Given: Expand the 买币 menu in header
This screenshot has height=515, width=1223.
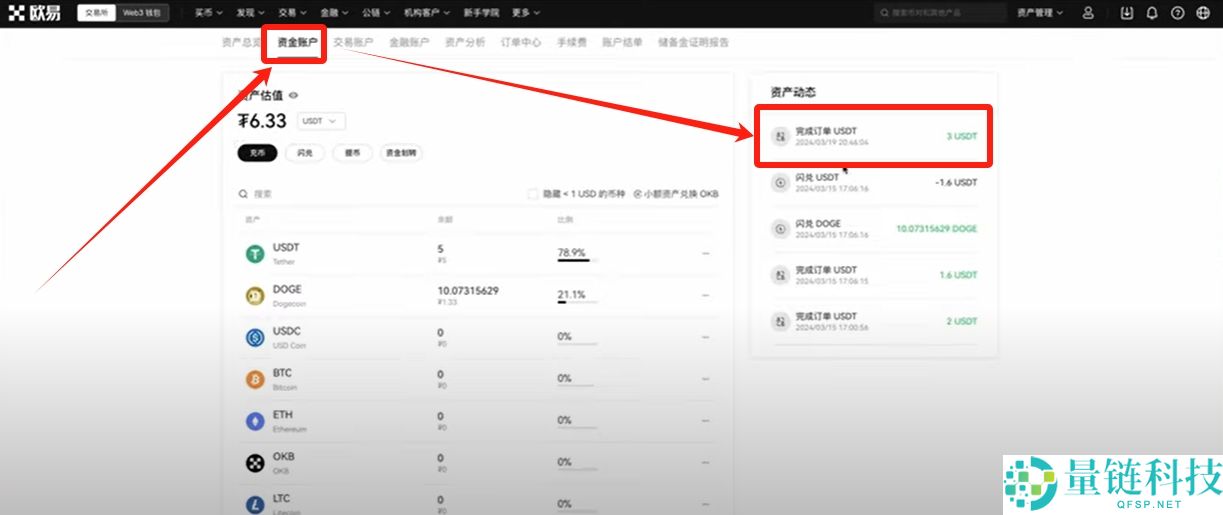Looking at the screenshot, I should pos(207,13).
